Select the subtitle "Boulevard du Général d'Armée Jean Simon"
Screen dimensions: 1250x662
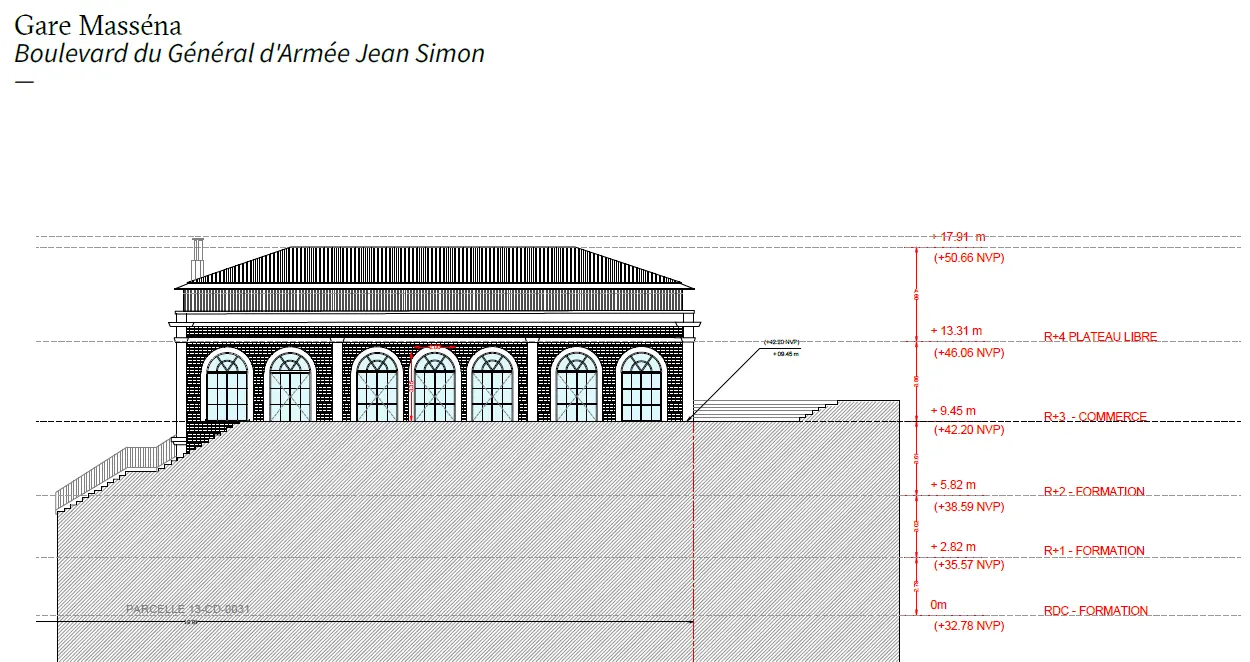(250, 54)
